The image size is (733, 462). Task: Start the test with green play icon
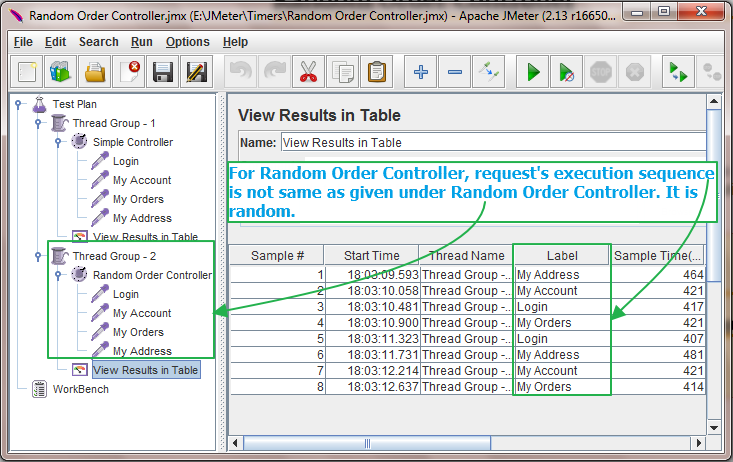[x=532, y=72]
